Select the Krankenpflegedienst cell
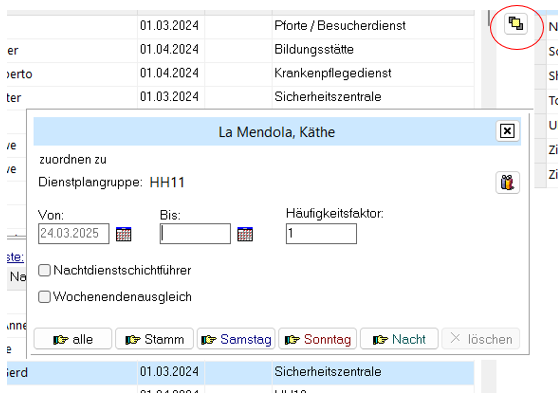558x401 pixels. click(373, 74)
